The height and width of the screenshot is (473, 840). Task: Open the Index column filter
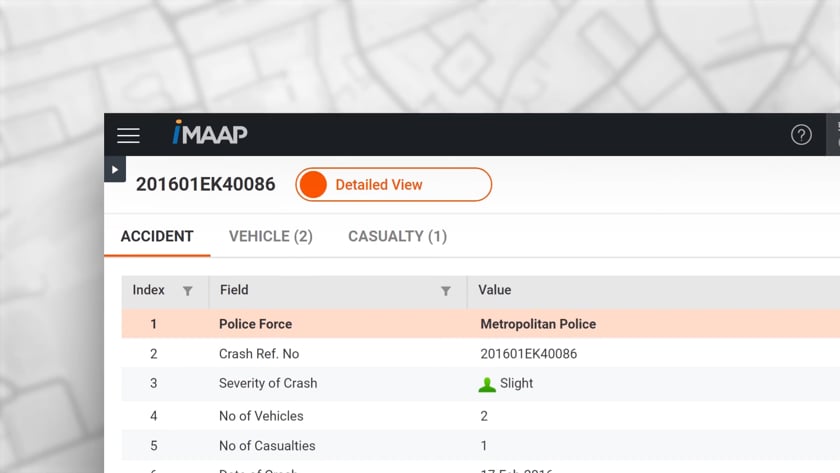tap(187, 291)
